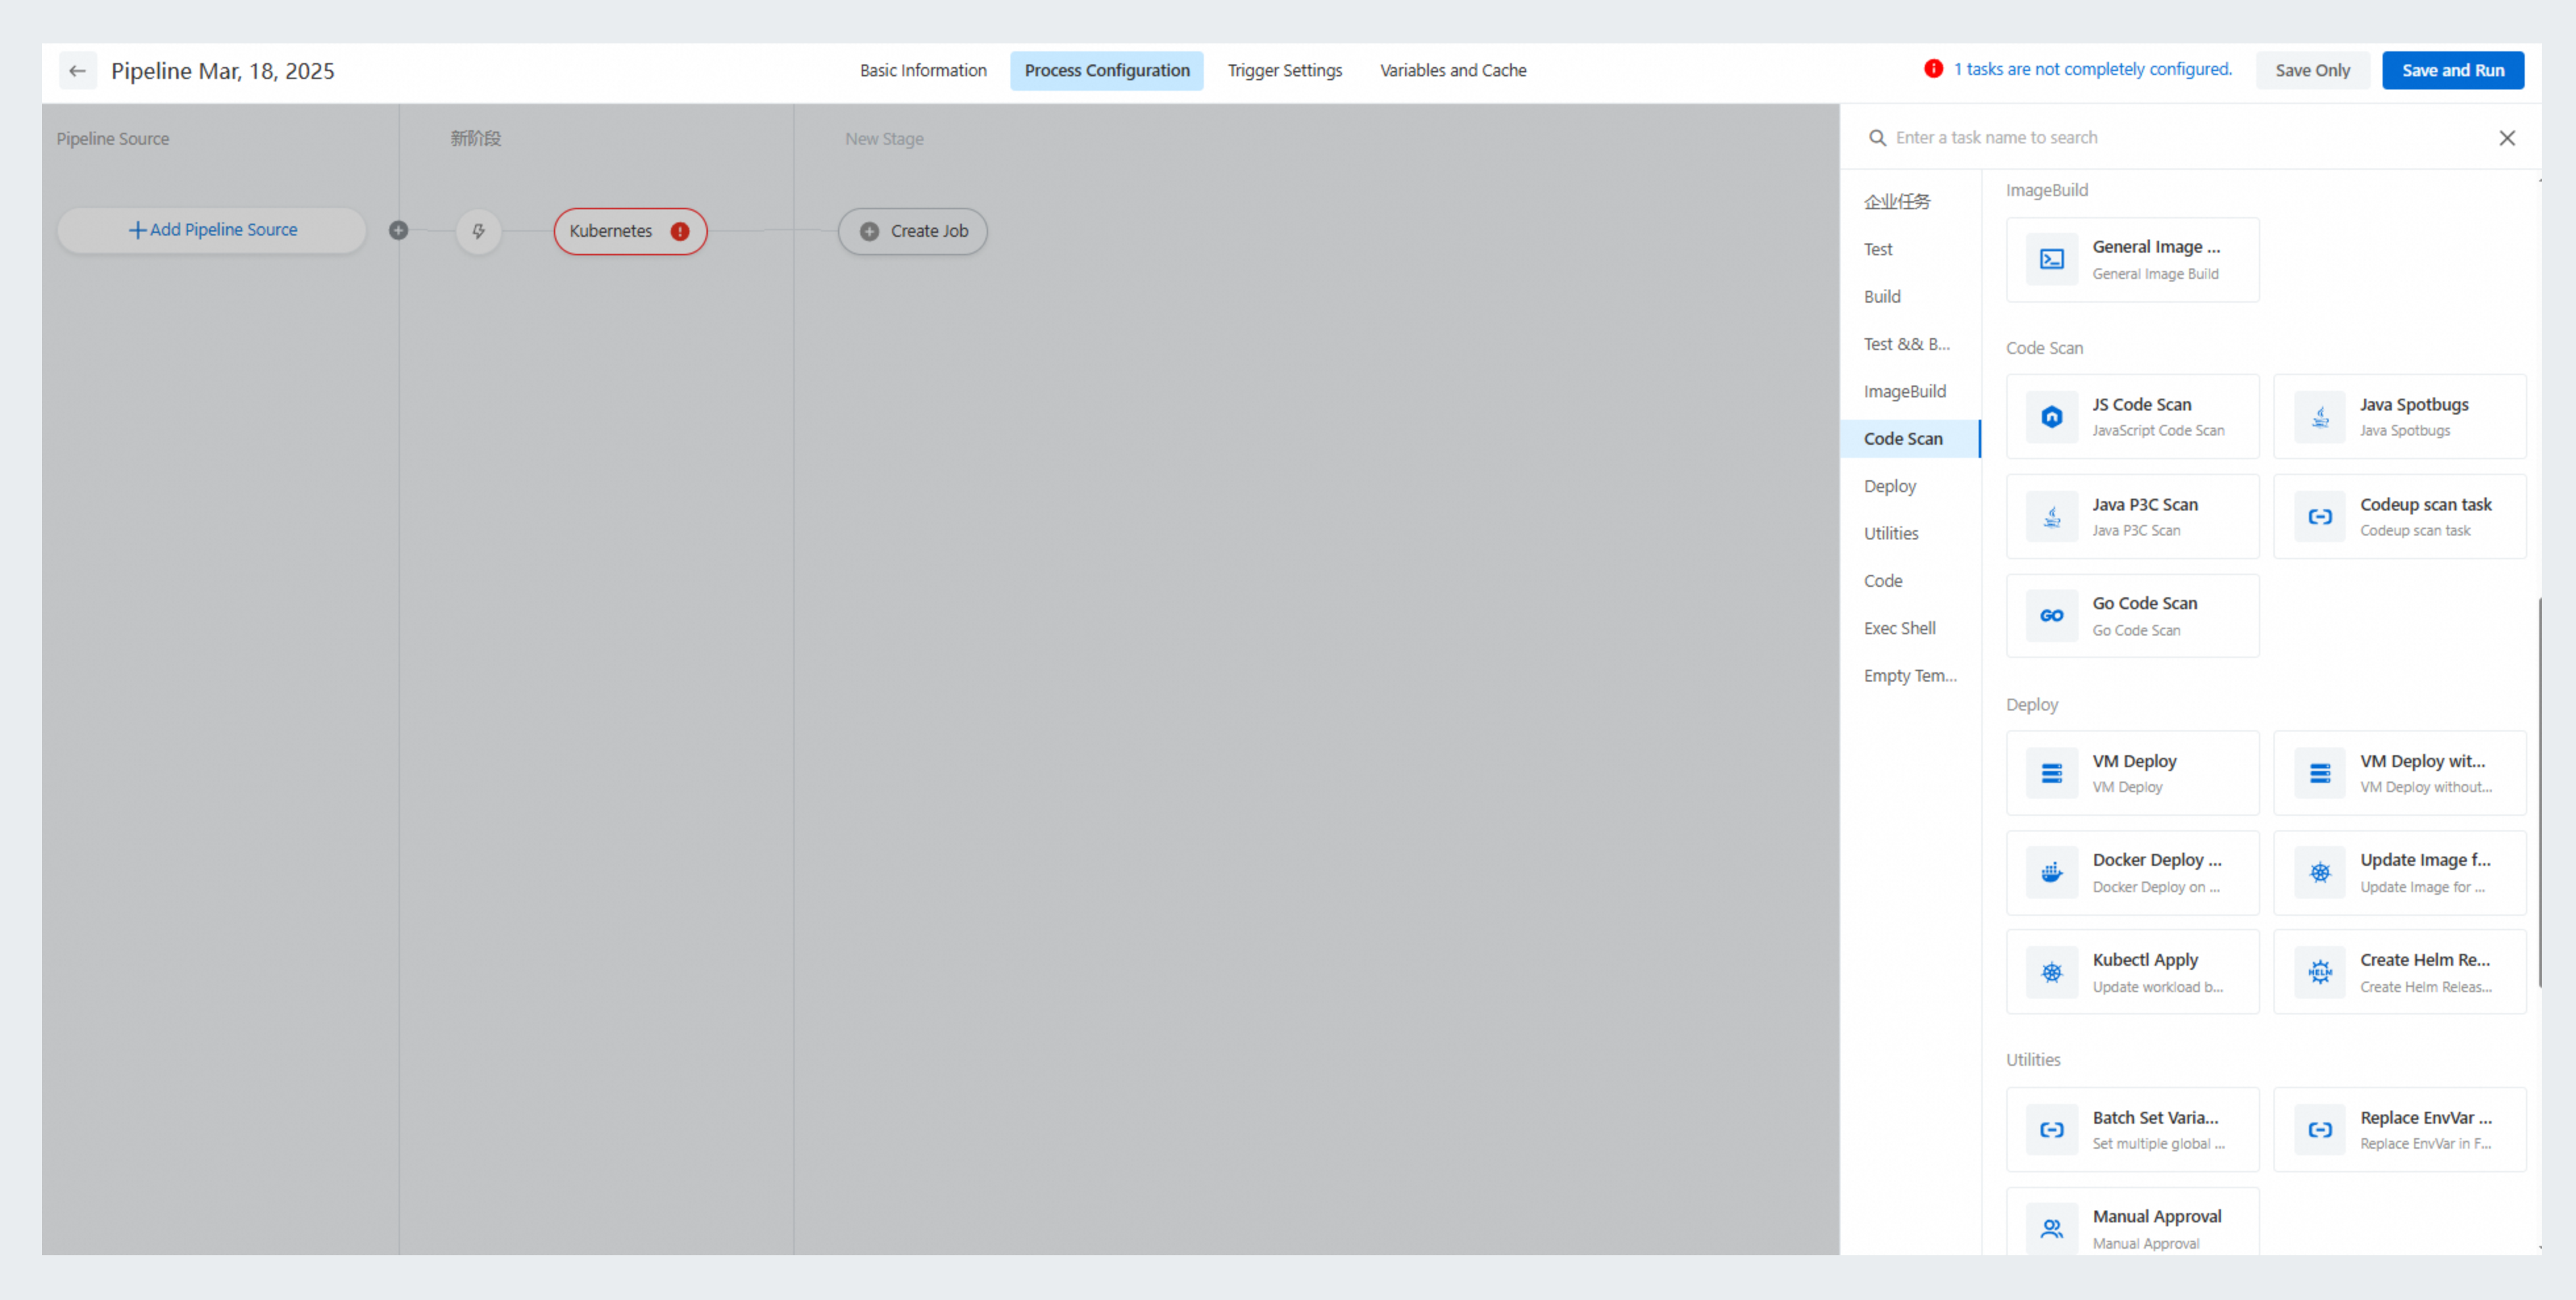Click the Save and Run button
Image resolution: width=2576 pixels, height=1300 pixels.
2452,70
